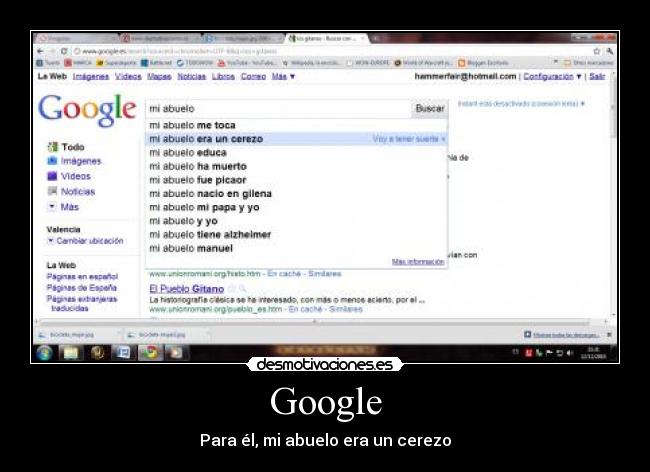Select suggestion mi abuelo tiene alzheimer

tap(296, 235)
